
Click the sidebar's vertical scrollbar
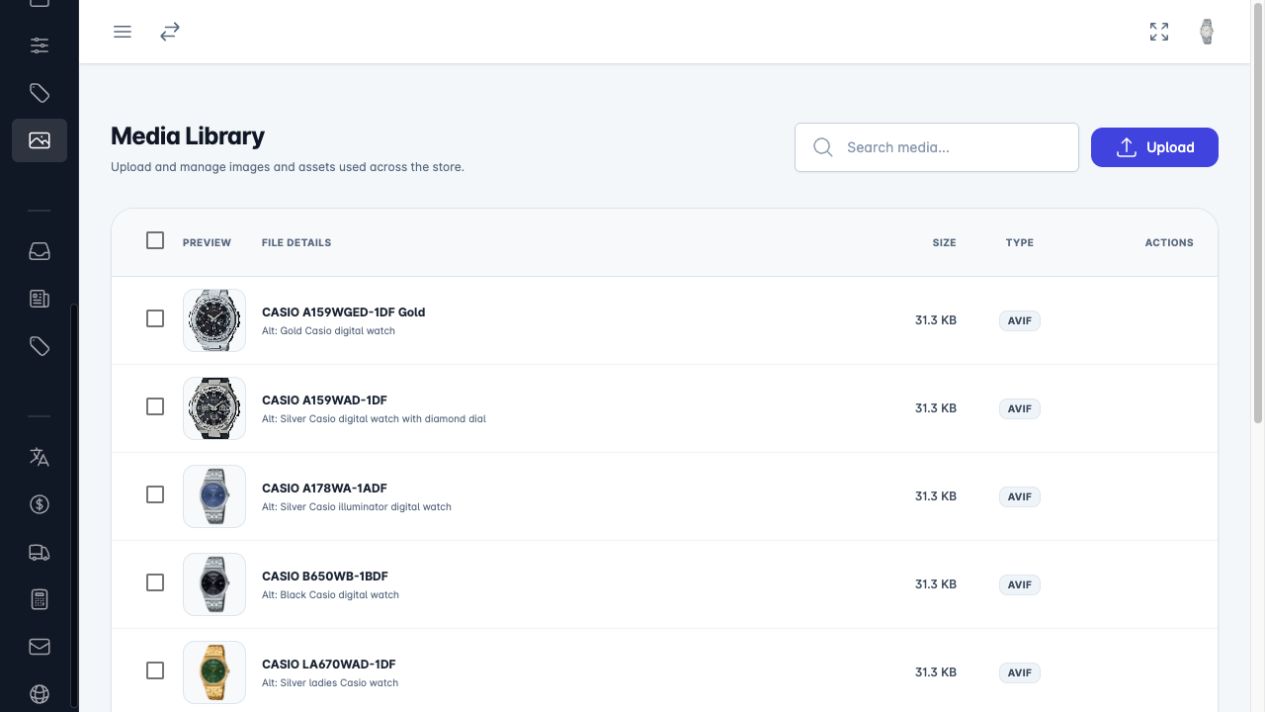pos(74,505)
